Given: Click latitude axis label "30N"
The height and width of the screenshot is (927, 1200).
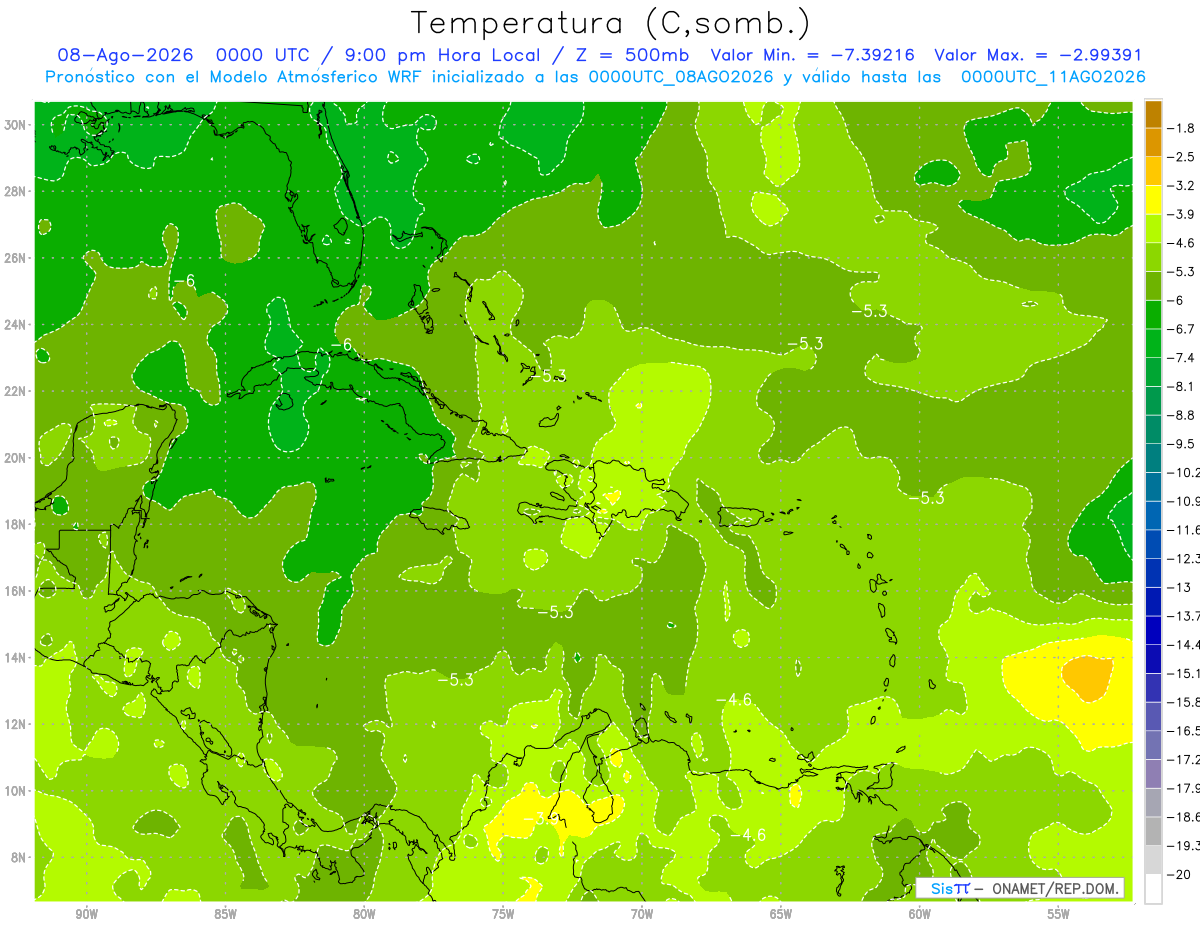Looking at the screenshot, I should point(16,125).
